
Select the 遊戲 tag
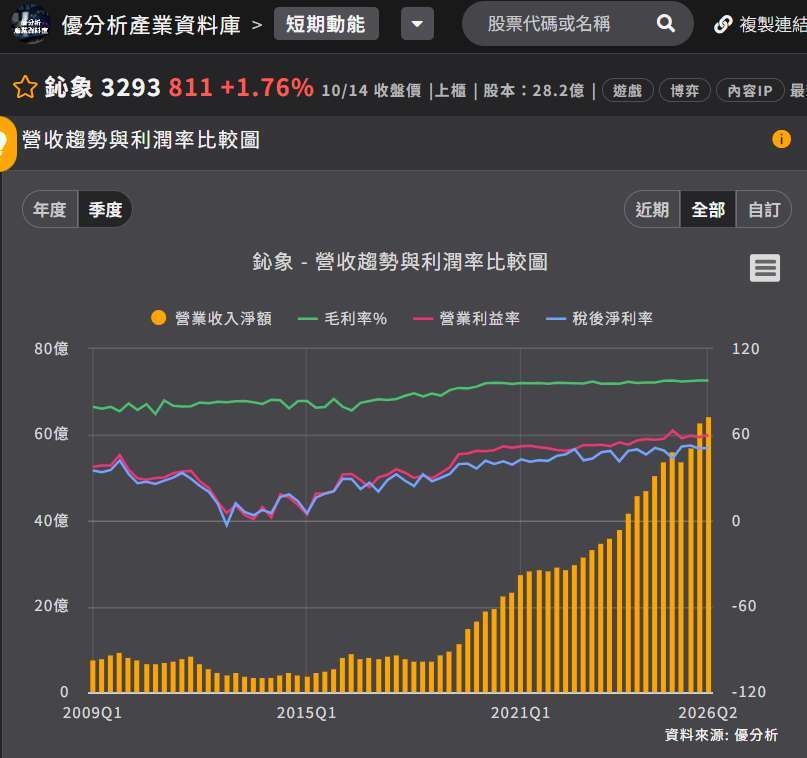tap(627, 91)
